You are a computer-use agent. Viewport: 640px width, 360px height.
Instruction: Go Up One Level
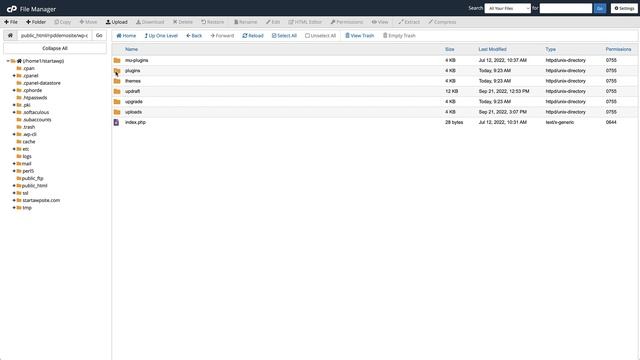(161, 36)
